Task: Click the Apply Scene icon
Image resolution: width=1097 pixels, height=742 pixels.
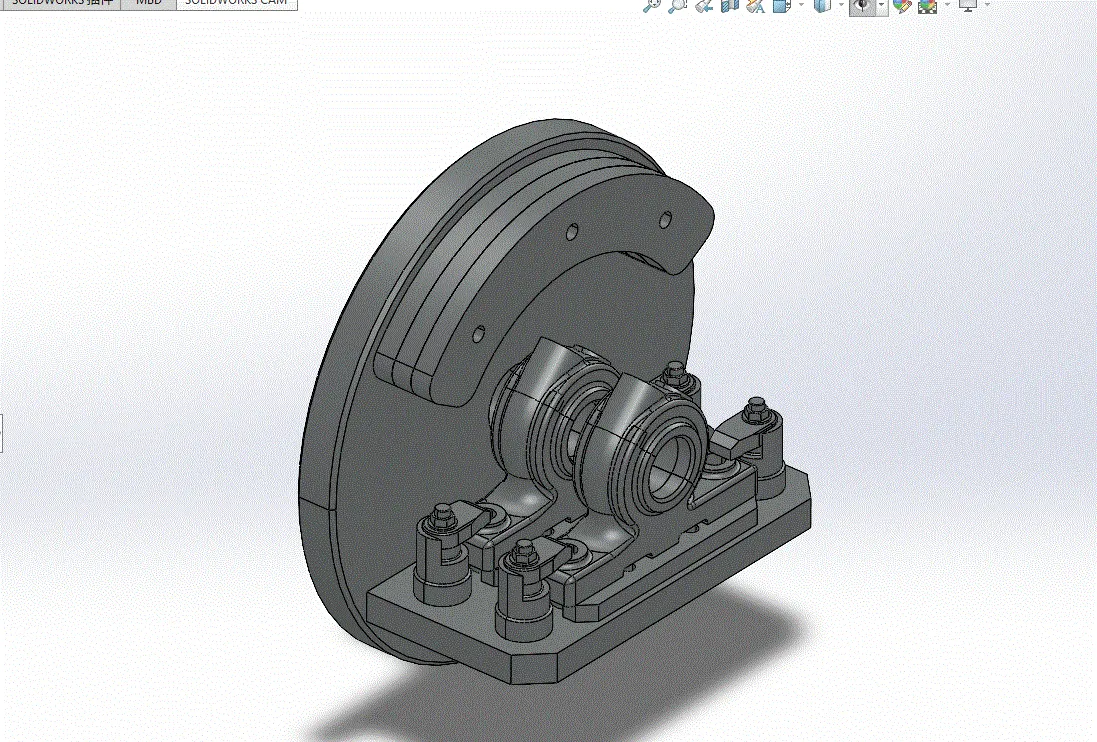Action: point(928,6)
